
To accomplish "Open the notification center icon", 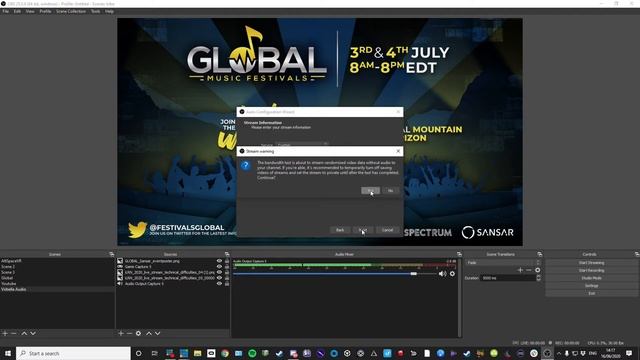I will click(629, 353).
